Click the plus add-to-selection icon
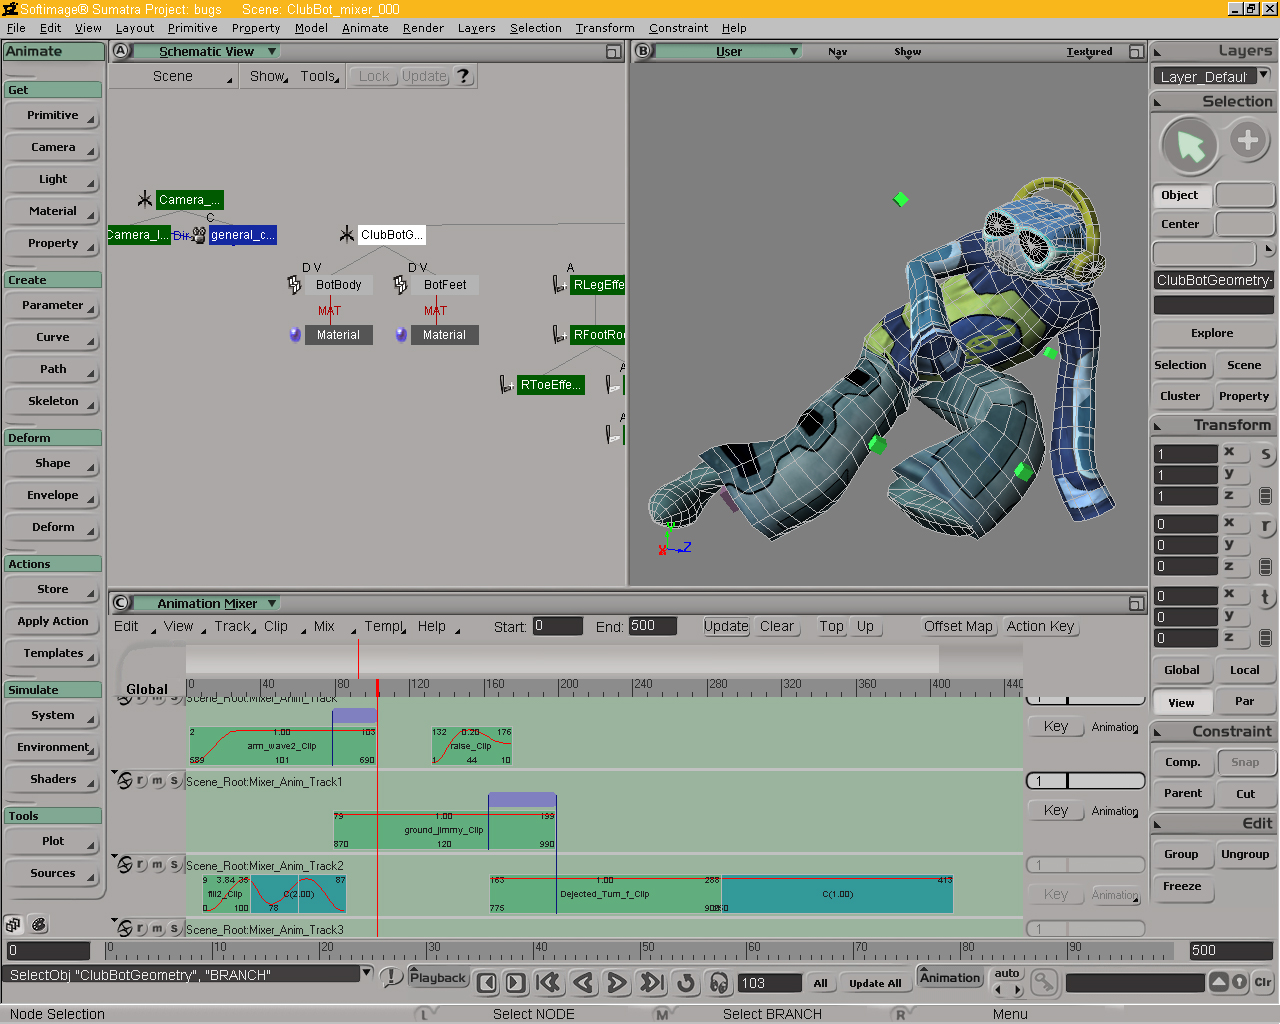Image resolution: width=1280 pixels, height=1024 pixels. coord(1247,140)
